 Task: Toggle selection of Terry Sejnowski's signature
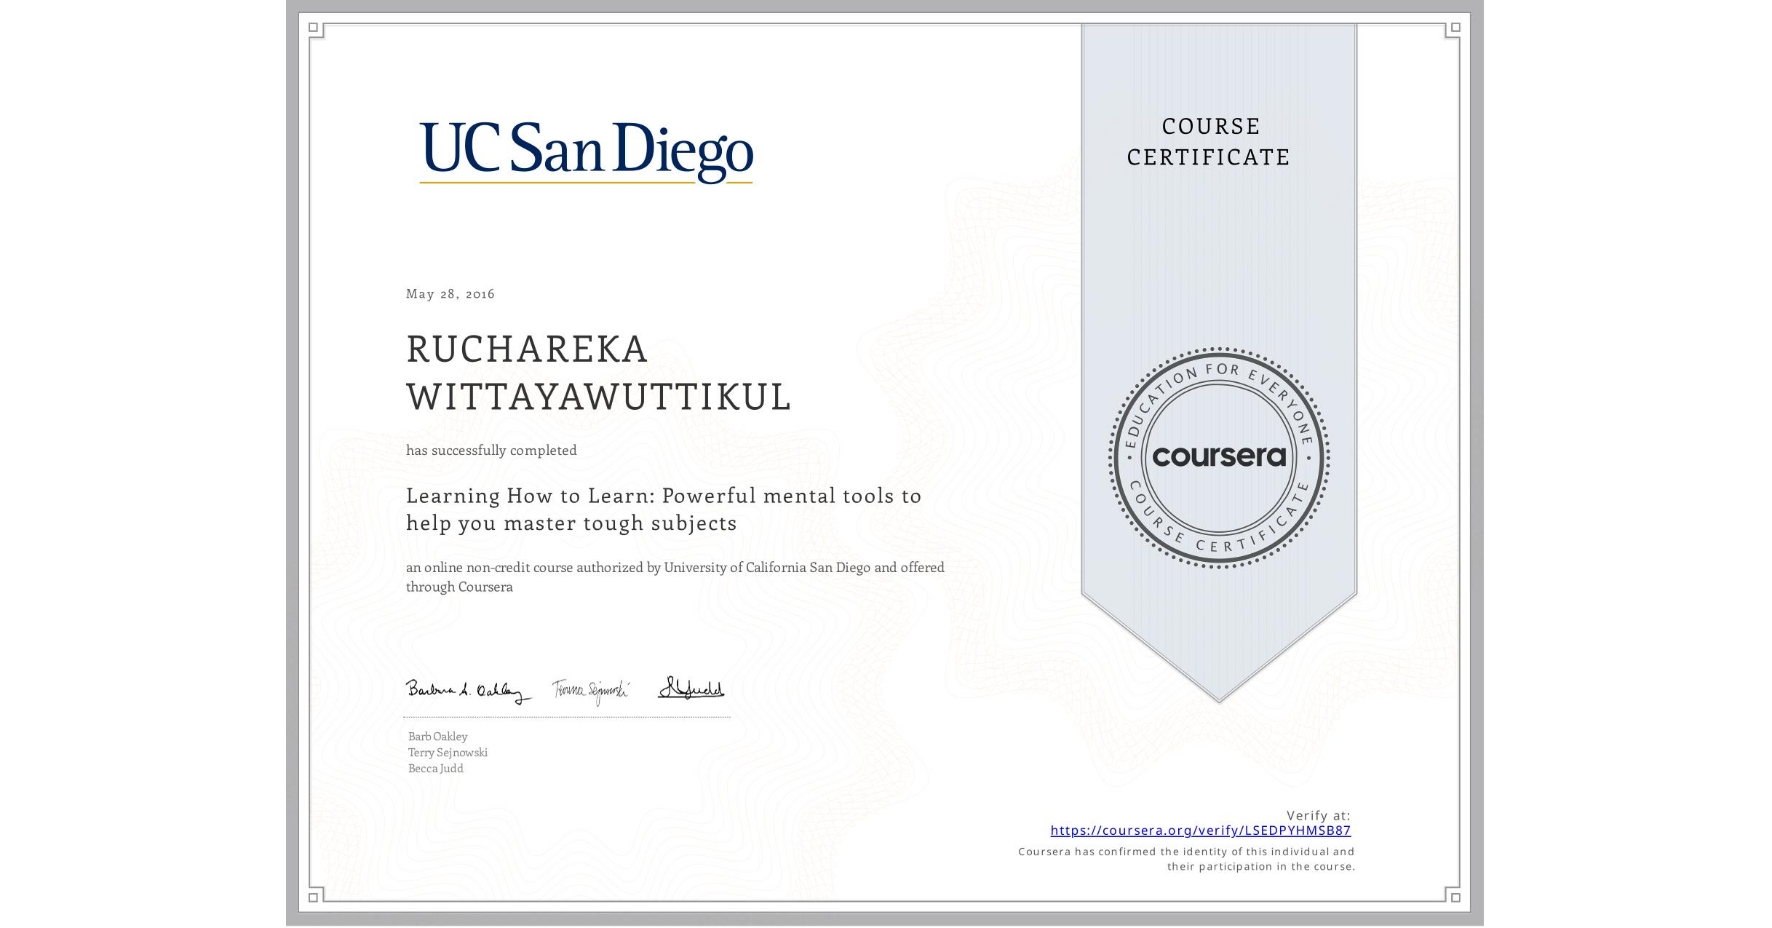point(591,688)
